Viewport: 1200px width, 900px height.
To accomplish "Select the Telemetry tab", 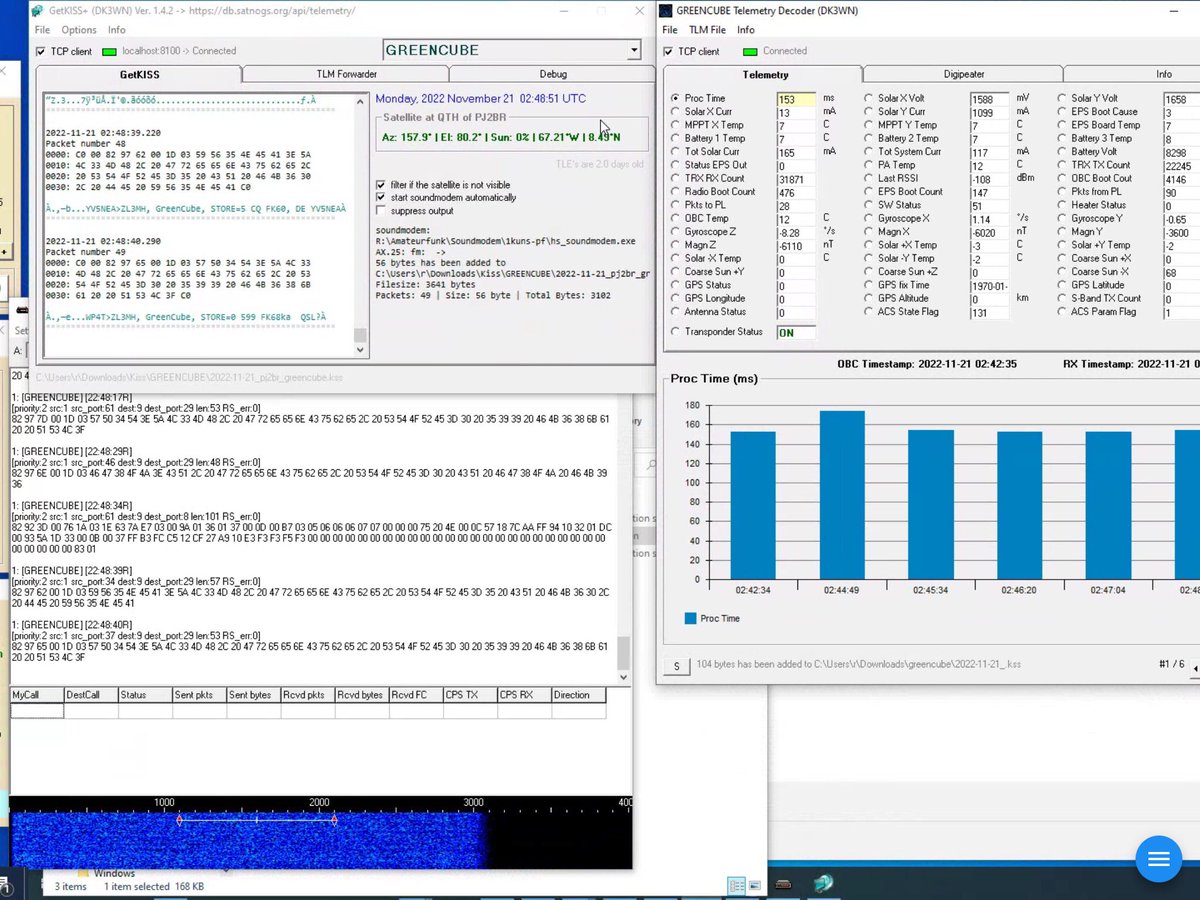I will [x=765, y=74].
